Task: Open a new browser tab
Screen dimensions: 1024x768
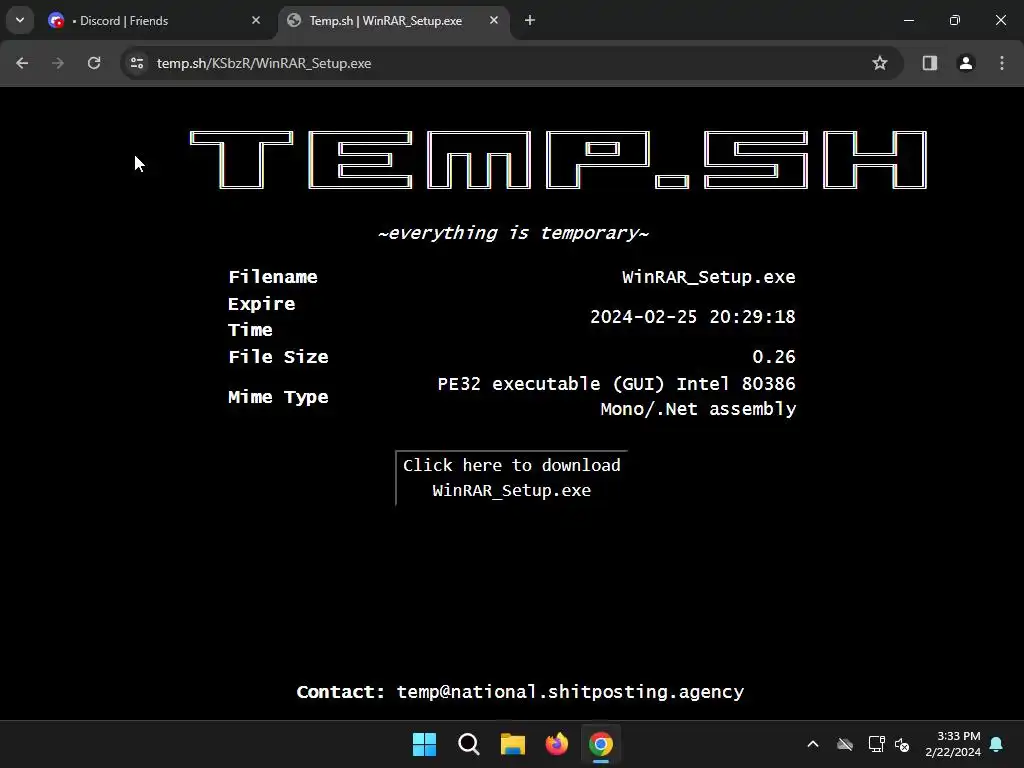Action: (530, 20)
